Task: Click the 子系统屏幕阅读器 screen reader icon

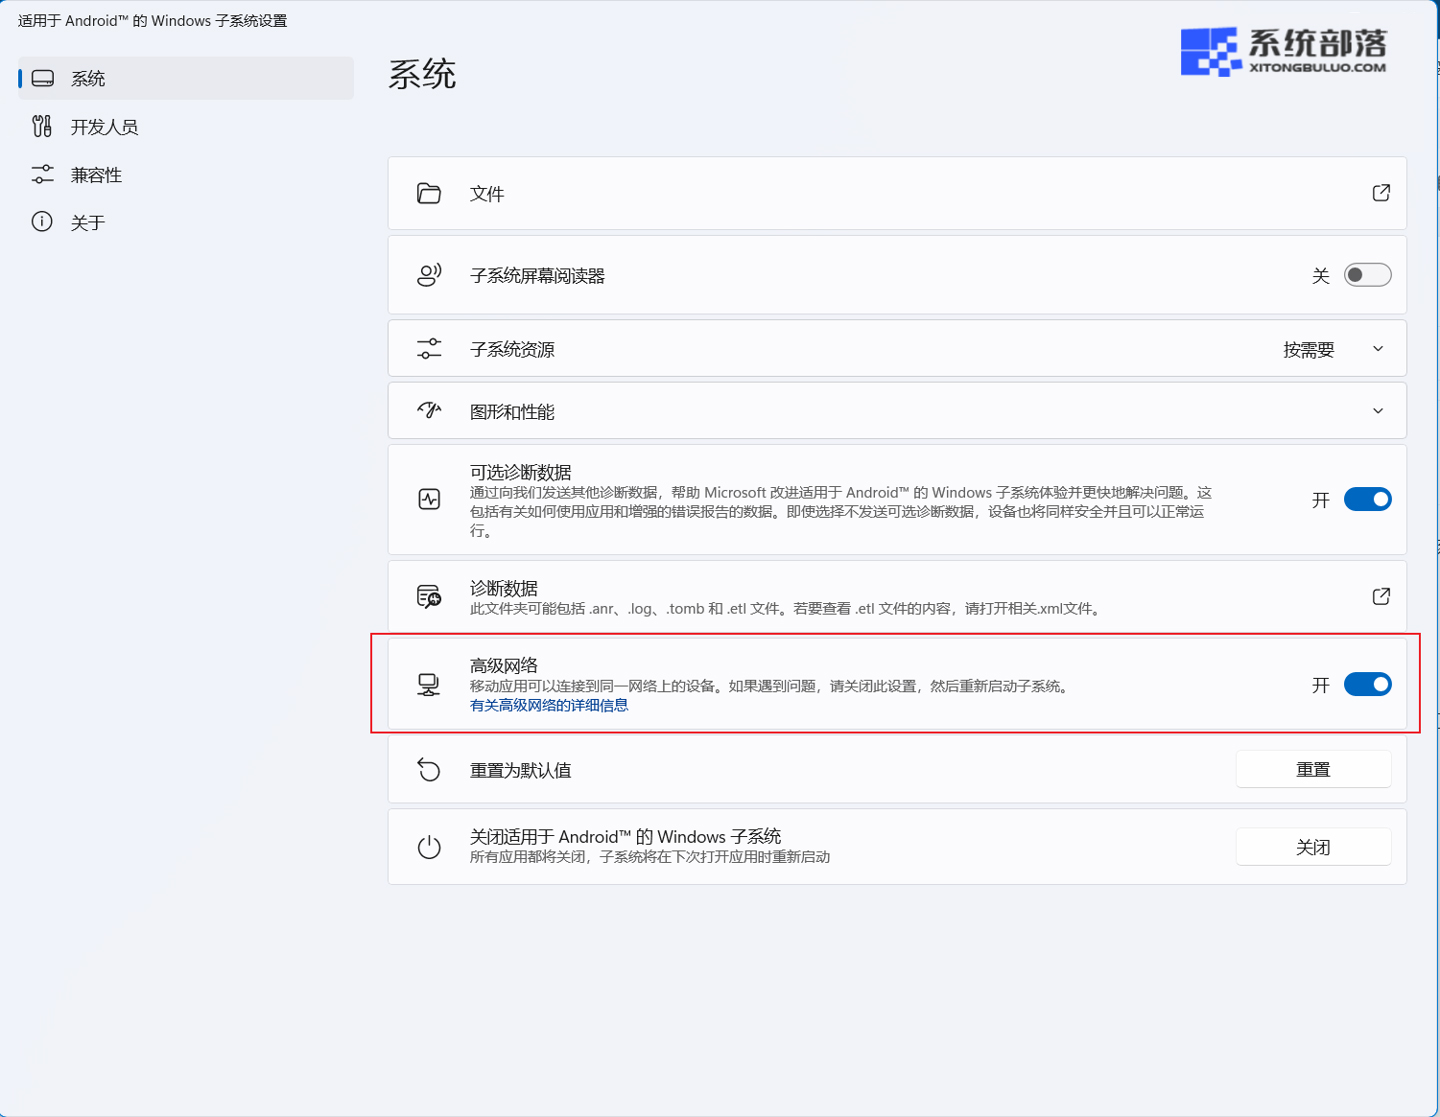Action: point(429,275)
